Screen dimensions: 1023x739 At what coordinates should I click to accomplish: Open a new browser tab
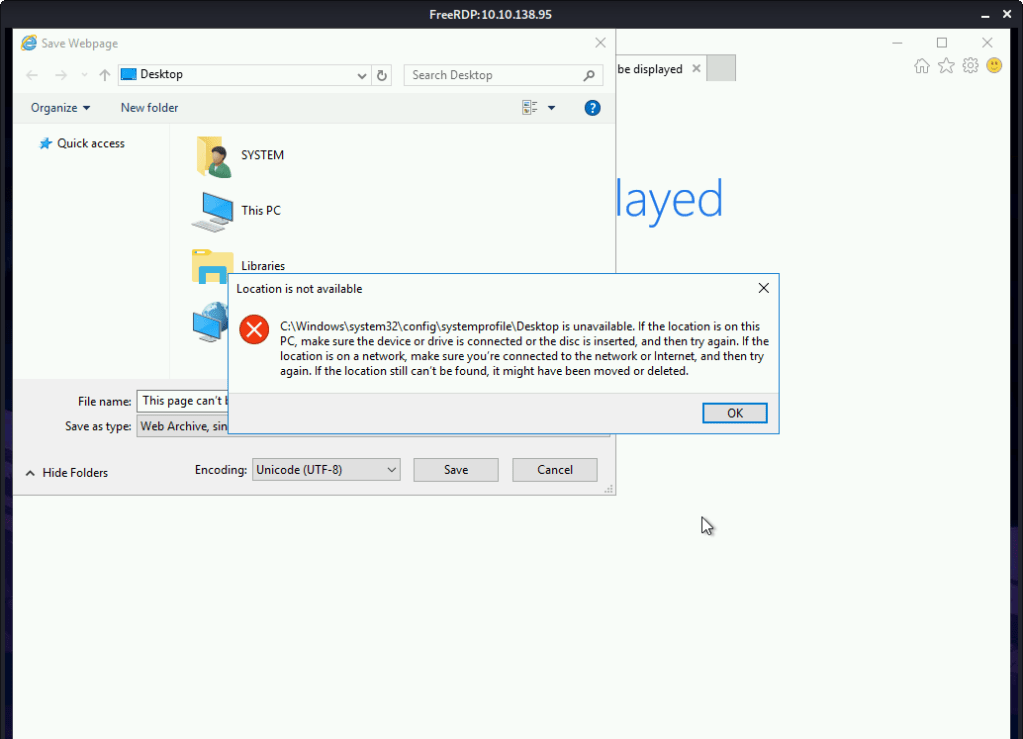point(721,68)
